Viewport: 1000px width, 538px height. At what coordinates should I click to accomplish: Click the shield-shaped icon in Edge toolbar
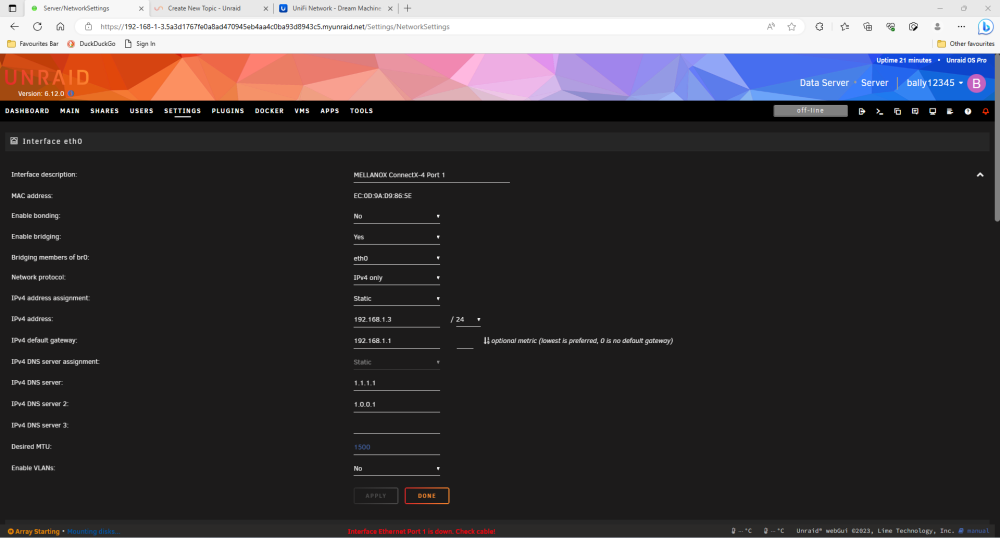(914, 26)
